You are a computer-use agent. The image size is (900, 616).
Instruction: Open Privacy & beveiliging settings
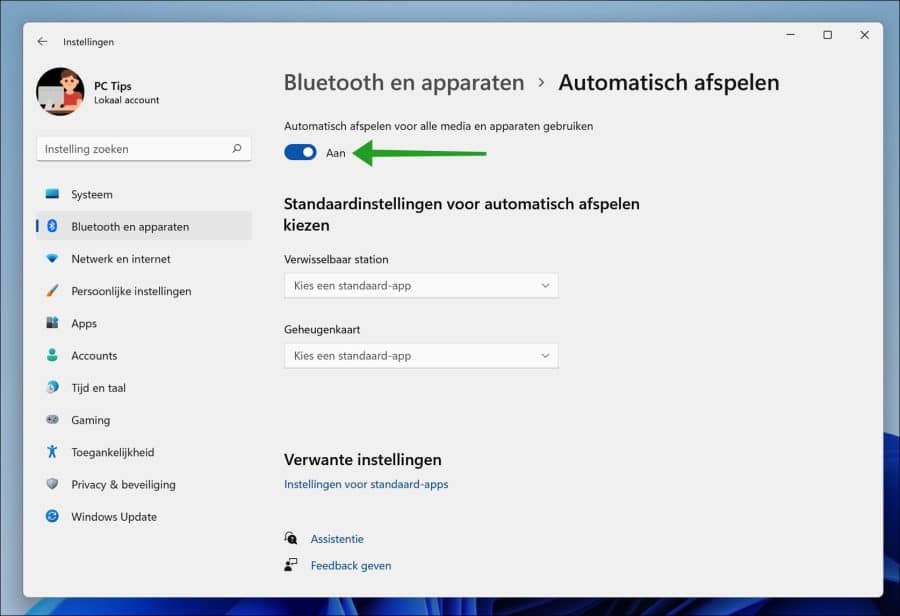143,483
